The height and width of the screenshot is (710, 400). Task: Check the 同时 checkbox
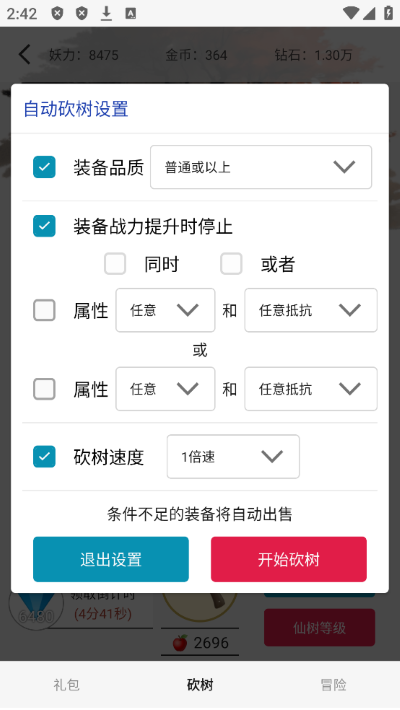point(115,264)
